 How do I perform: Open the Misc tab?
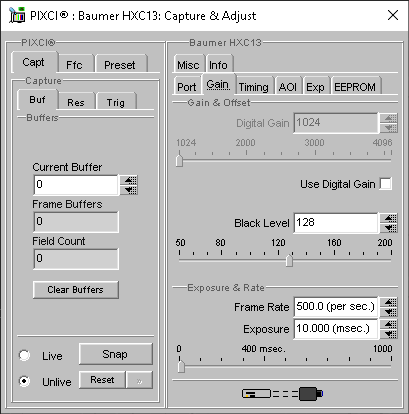click(x=188, y=65)
